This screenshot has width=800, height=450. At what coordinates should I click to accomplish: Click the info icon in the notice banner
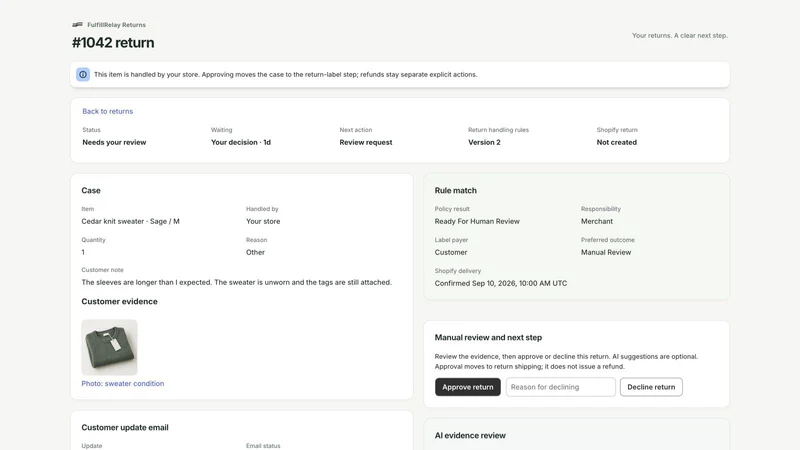pyautogui.click(x=83, y=74)
